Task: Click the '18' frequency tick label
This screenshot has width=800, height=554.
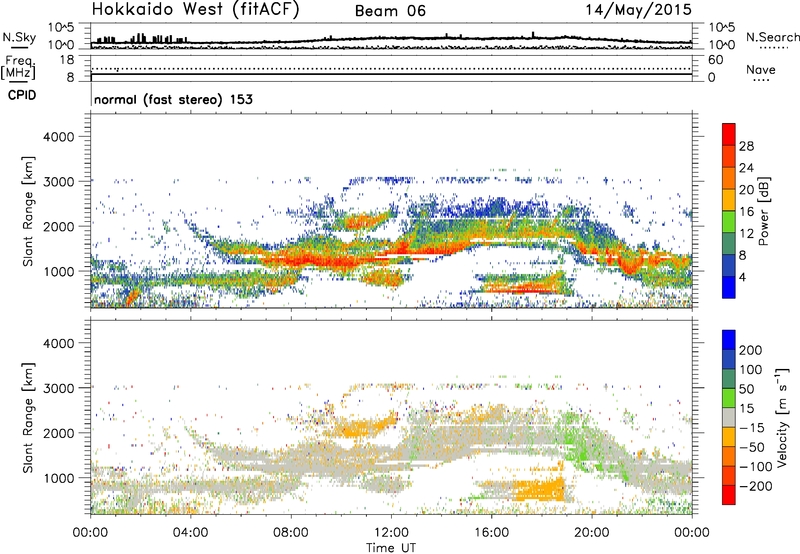Action: [67, 60]
